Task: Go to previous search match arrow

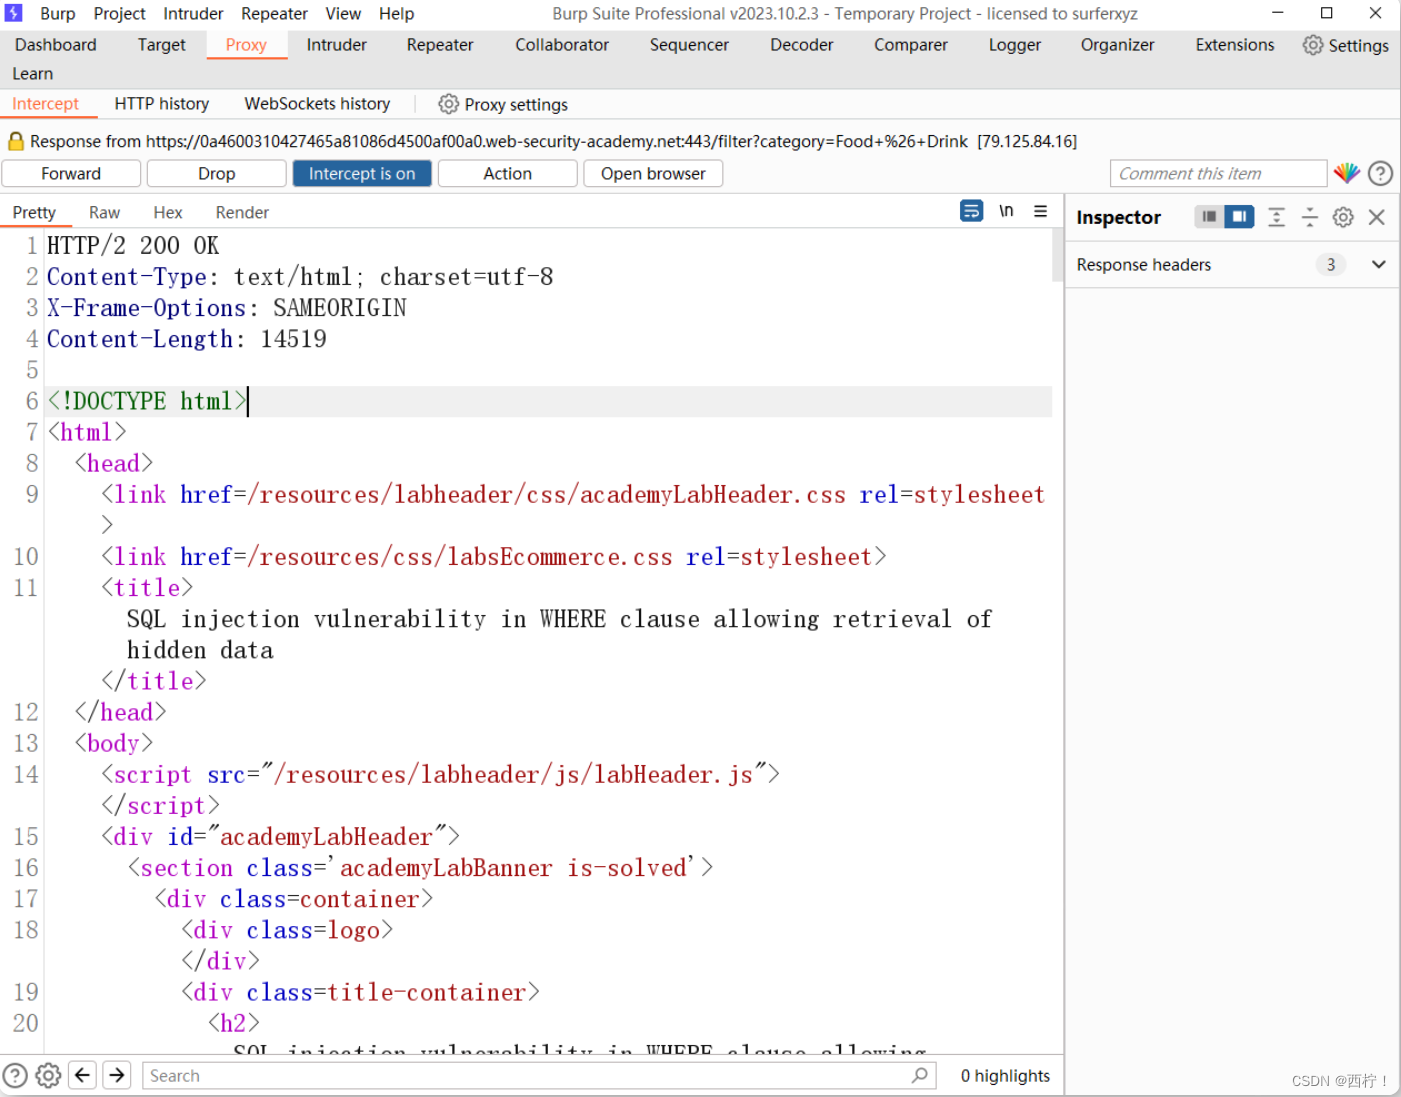Action: pos(83,1075)
